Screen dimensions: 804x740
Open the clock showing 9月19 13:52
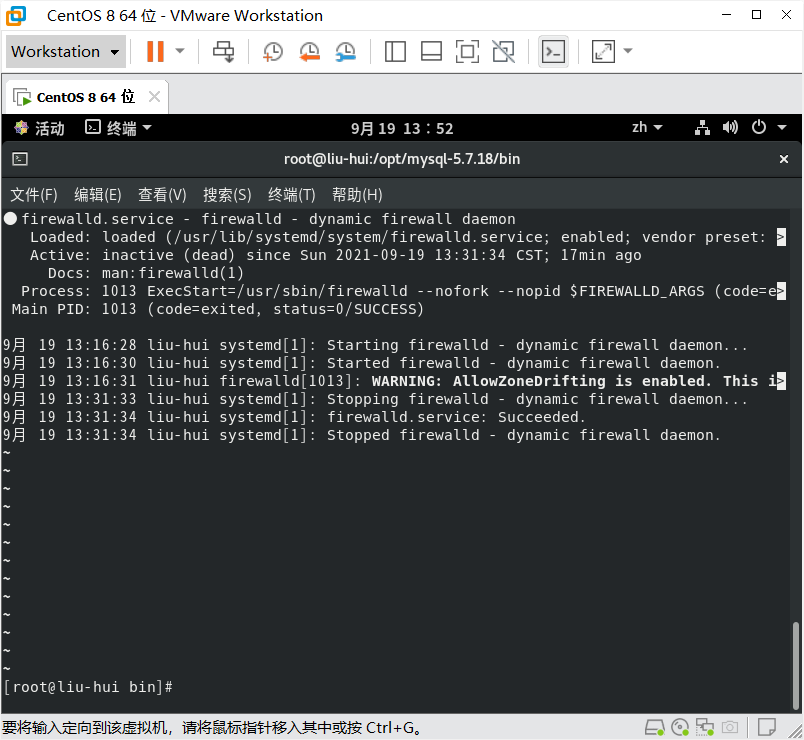[x=402, y=128]
